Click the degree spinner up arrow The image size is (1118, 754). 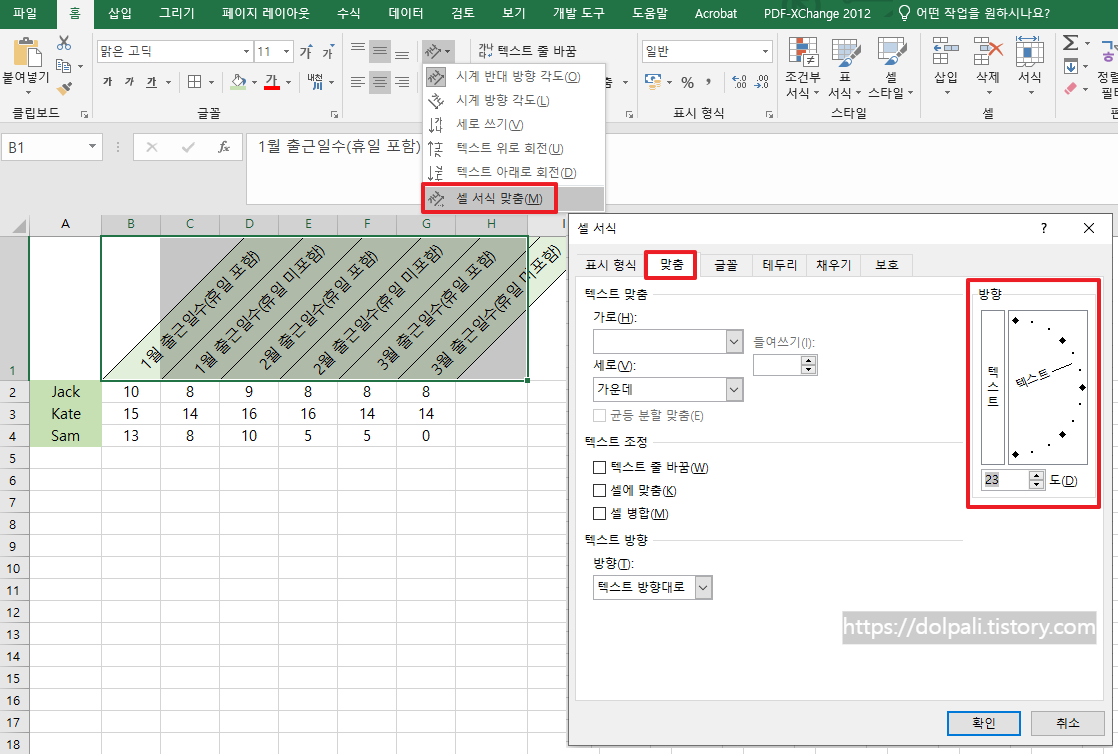coord(1037,475)
